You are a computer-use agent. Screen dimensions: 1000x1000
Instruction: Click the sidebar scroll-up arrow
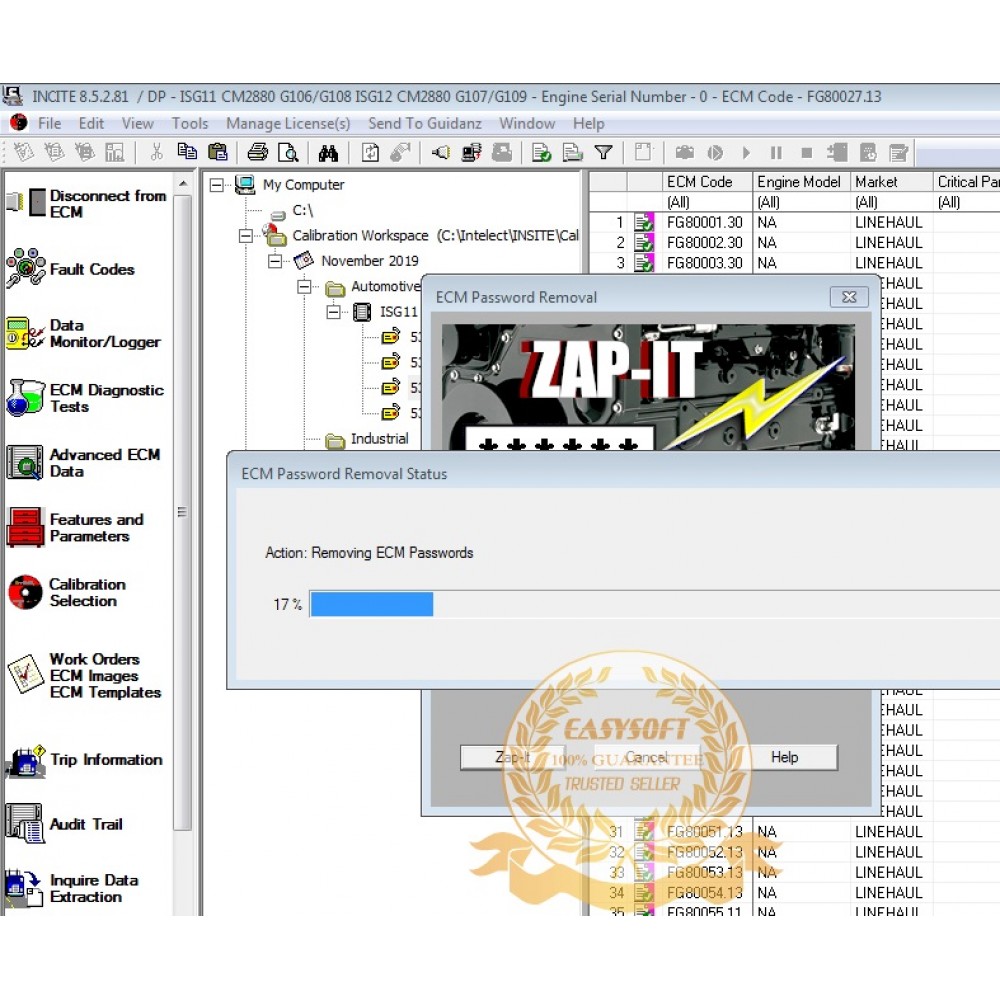[x=183, y=184]
